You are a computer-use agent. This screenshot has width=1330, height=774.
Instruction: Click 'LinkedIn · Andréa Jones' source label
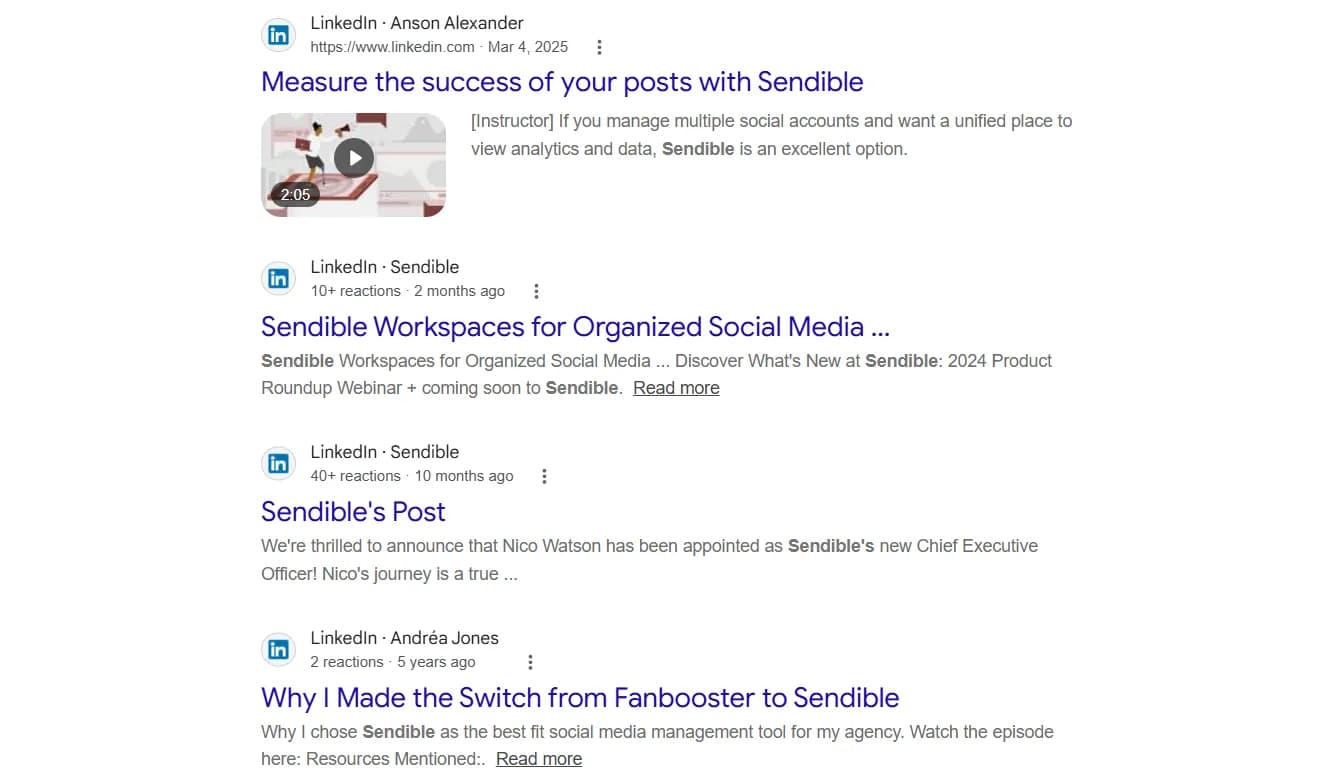tap(404, 638)
